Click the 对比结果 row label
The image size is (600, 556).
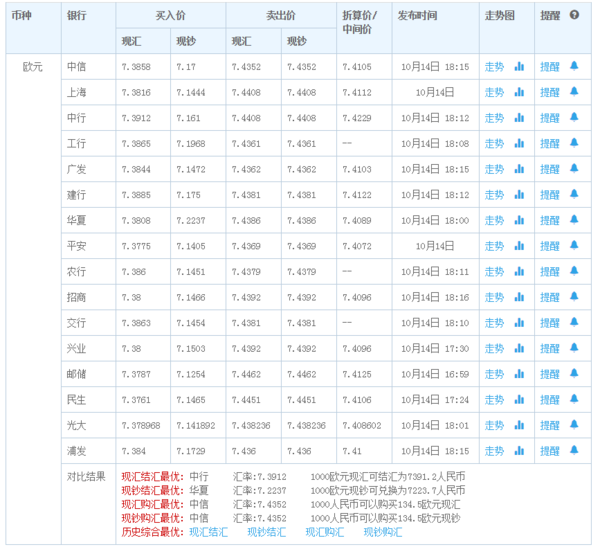pyautogui.click(x=86, y=476)
